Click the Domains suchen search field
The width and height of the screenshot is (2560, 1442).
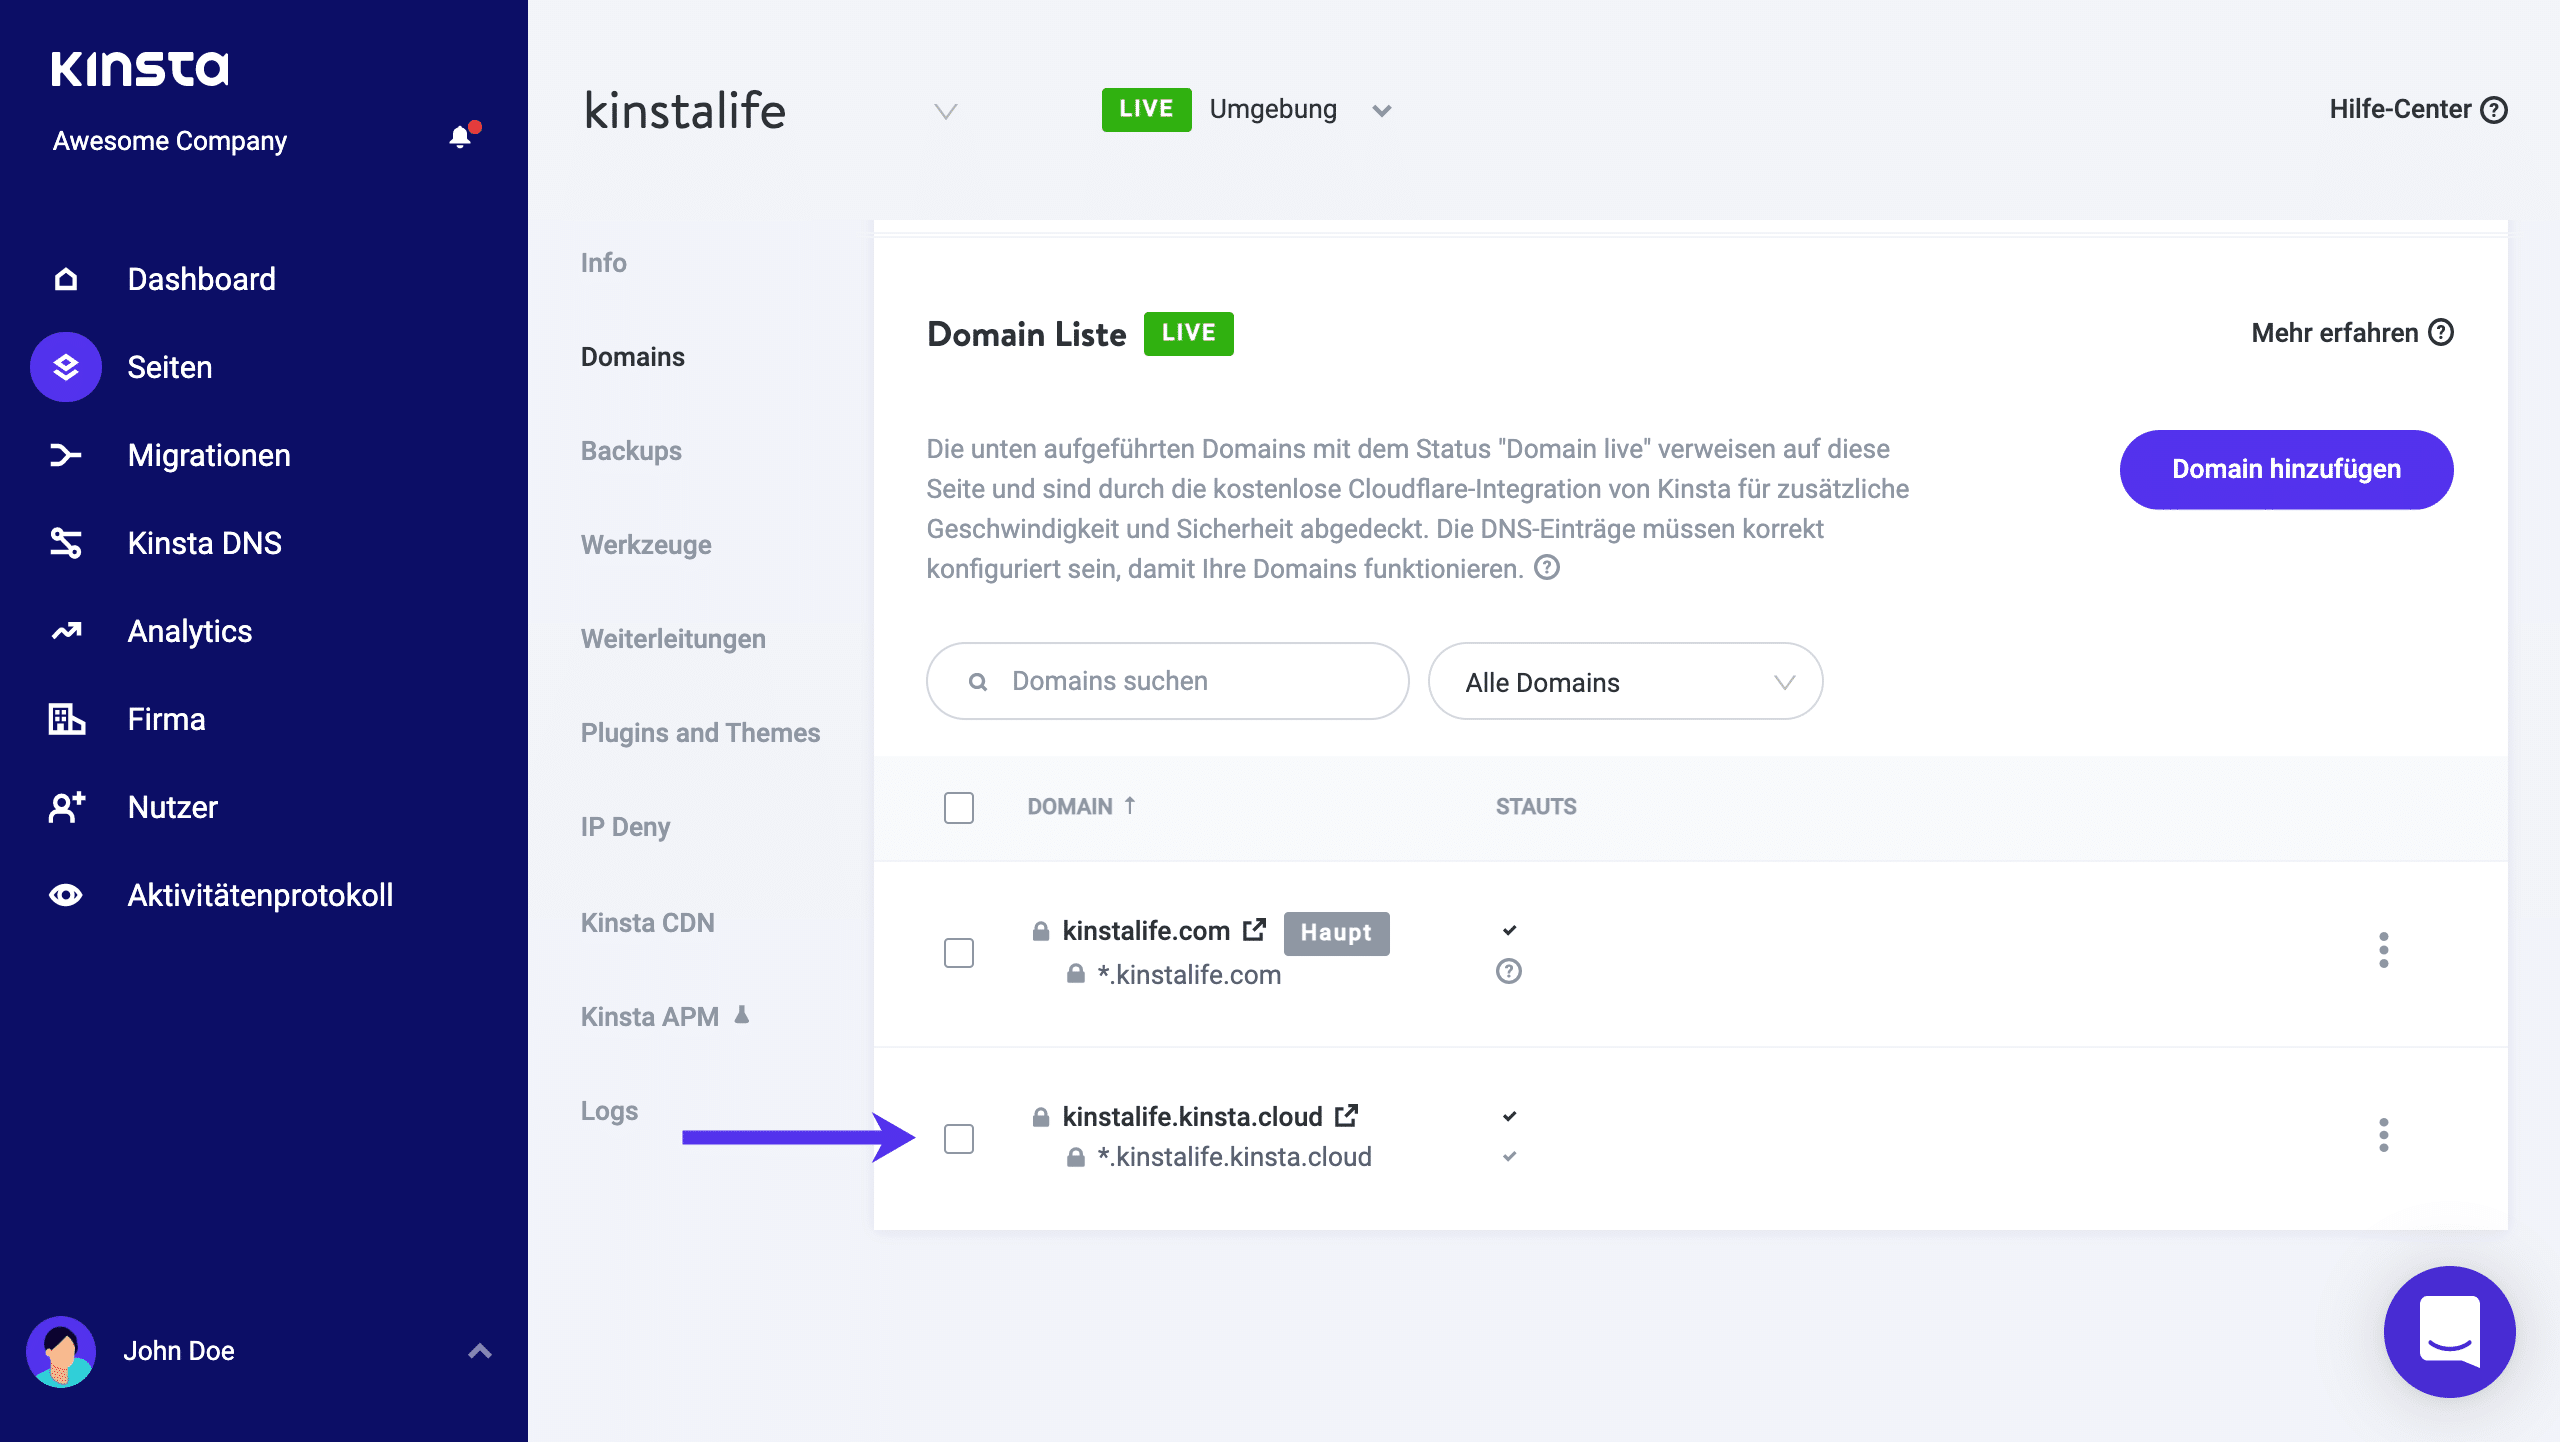[1165, 681]
